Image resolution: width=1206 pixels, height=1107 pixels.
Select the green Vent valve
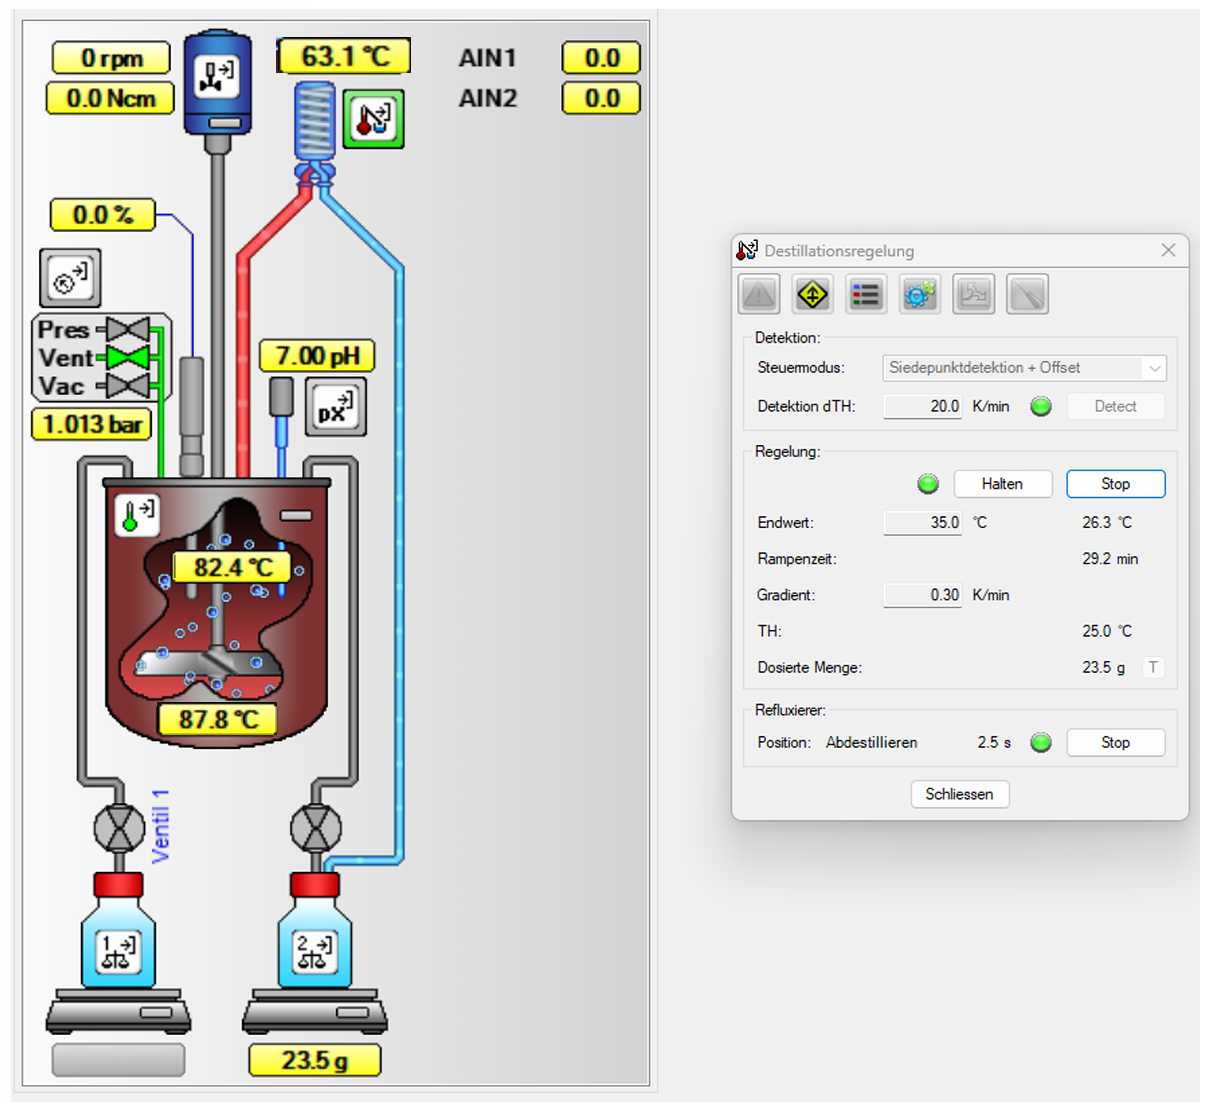pos(128,357)
